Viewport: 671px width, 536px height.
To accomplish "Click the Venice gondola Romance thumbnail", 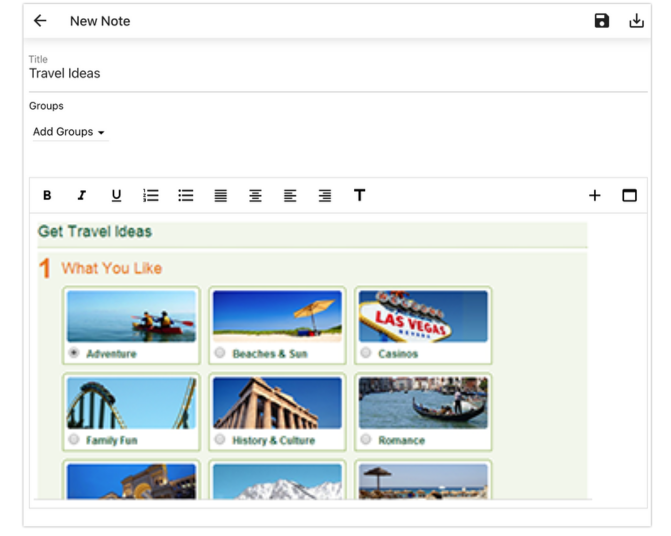I will (423, 403).
